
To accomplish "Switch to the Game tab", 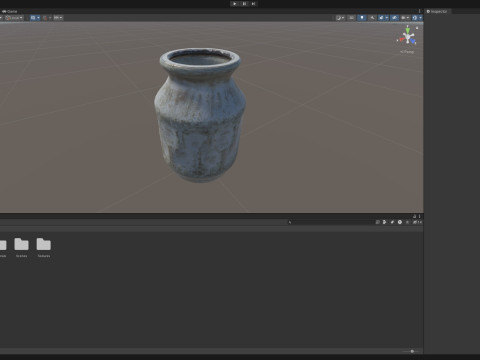I will click(x=10, y=11).
